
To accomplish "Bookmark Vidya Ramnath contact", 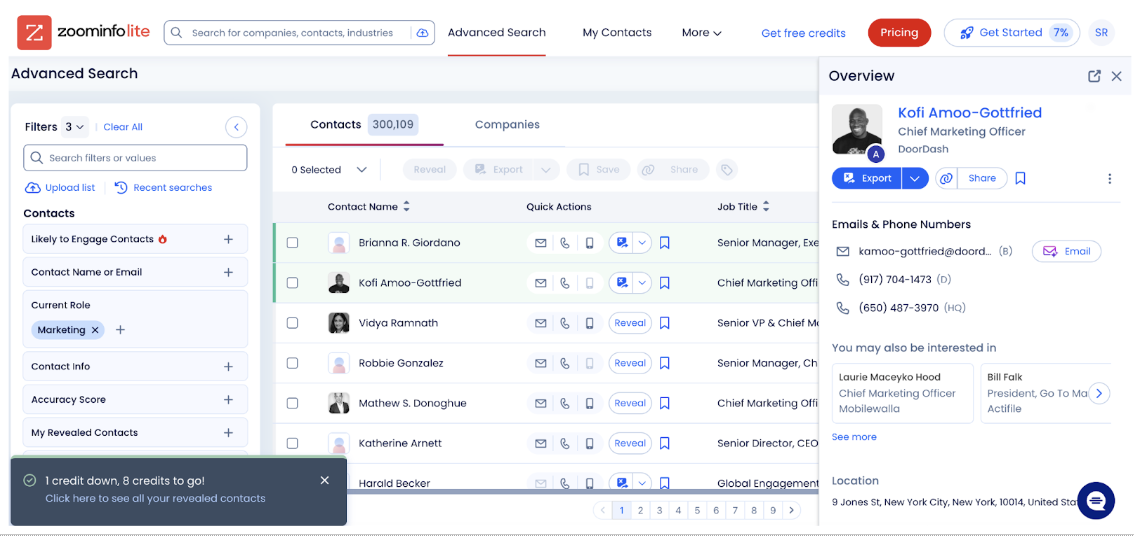I will coord(665,323).
